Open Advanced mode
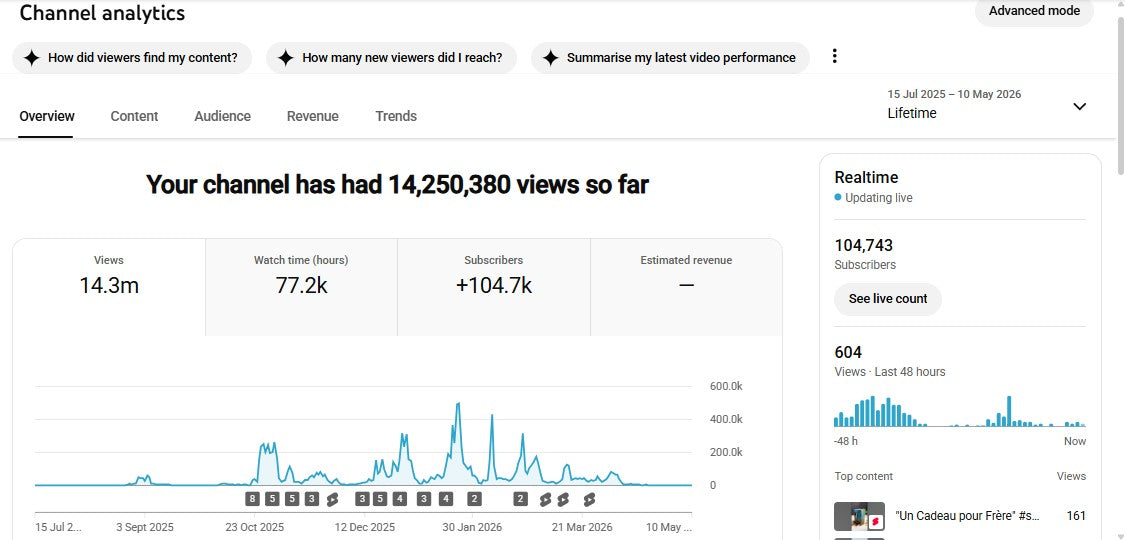This screenshot has width=1125, height=540. click(x=1034, y=11)
